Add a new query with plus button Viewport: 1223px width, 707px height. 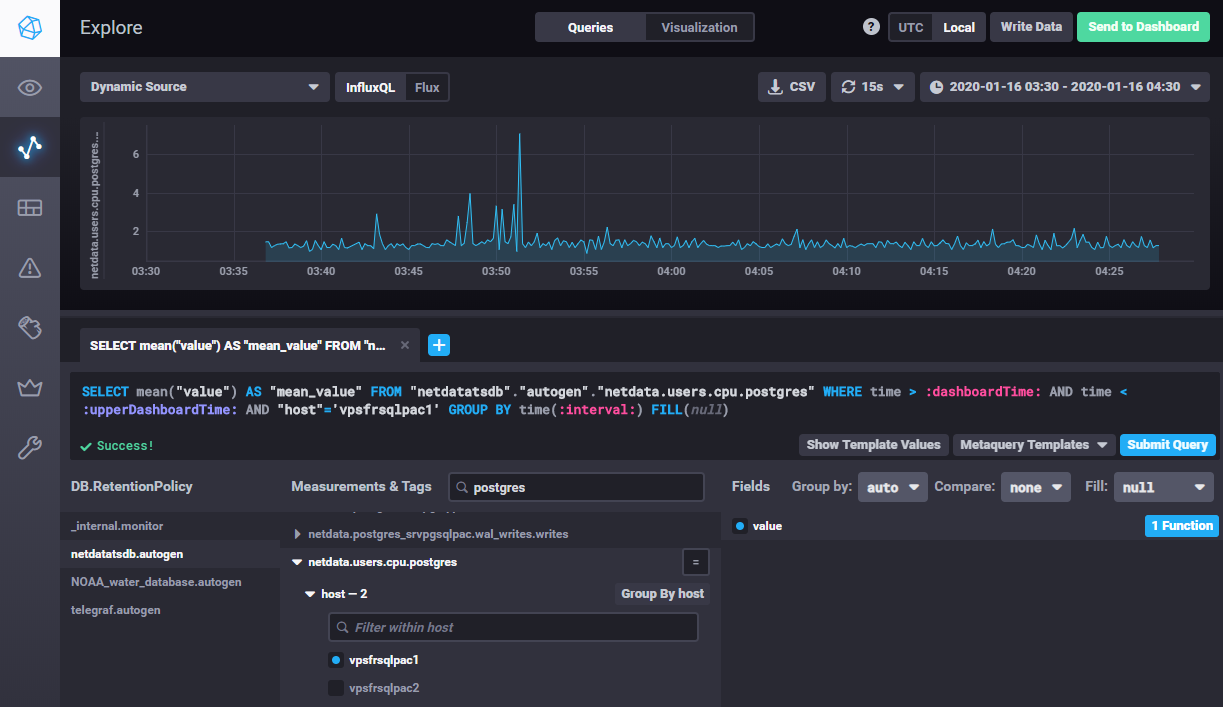pos(439,345)
